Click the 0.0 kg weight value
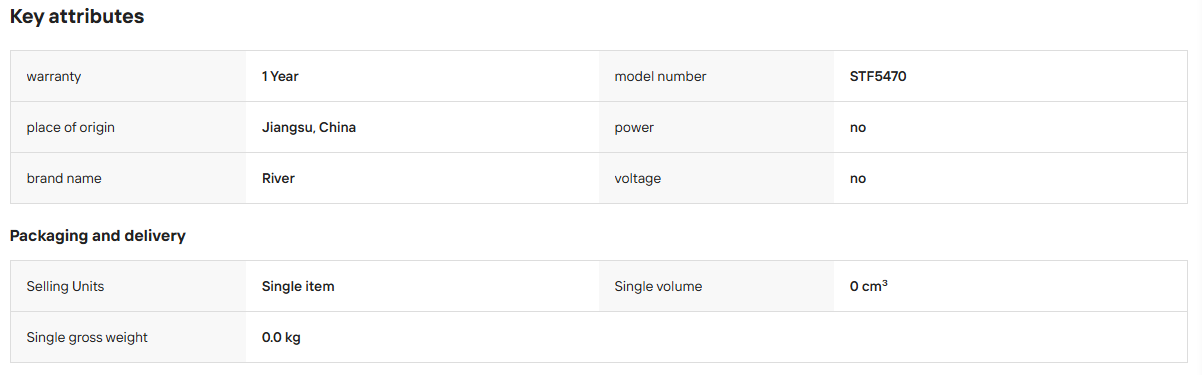This screenshot has width=1202, height=375. (281, 337)
